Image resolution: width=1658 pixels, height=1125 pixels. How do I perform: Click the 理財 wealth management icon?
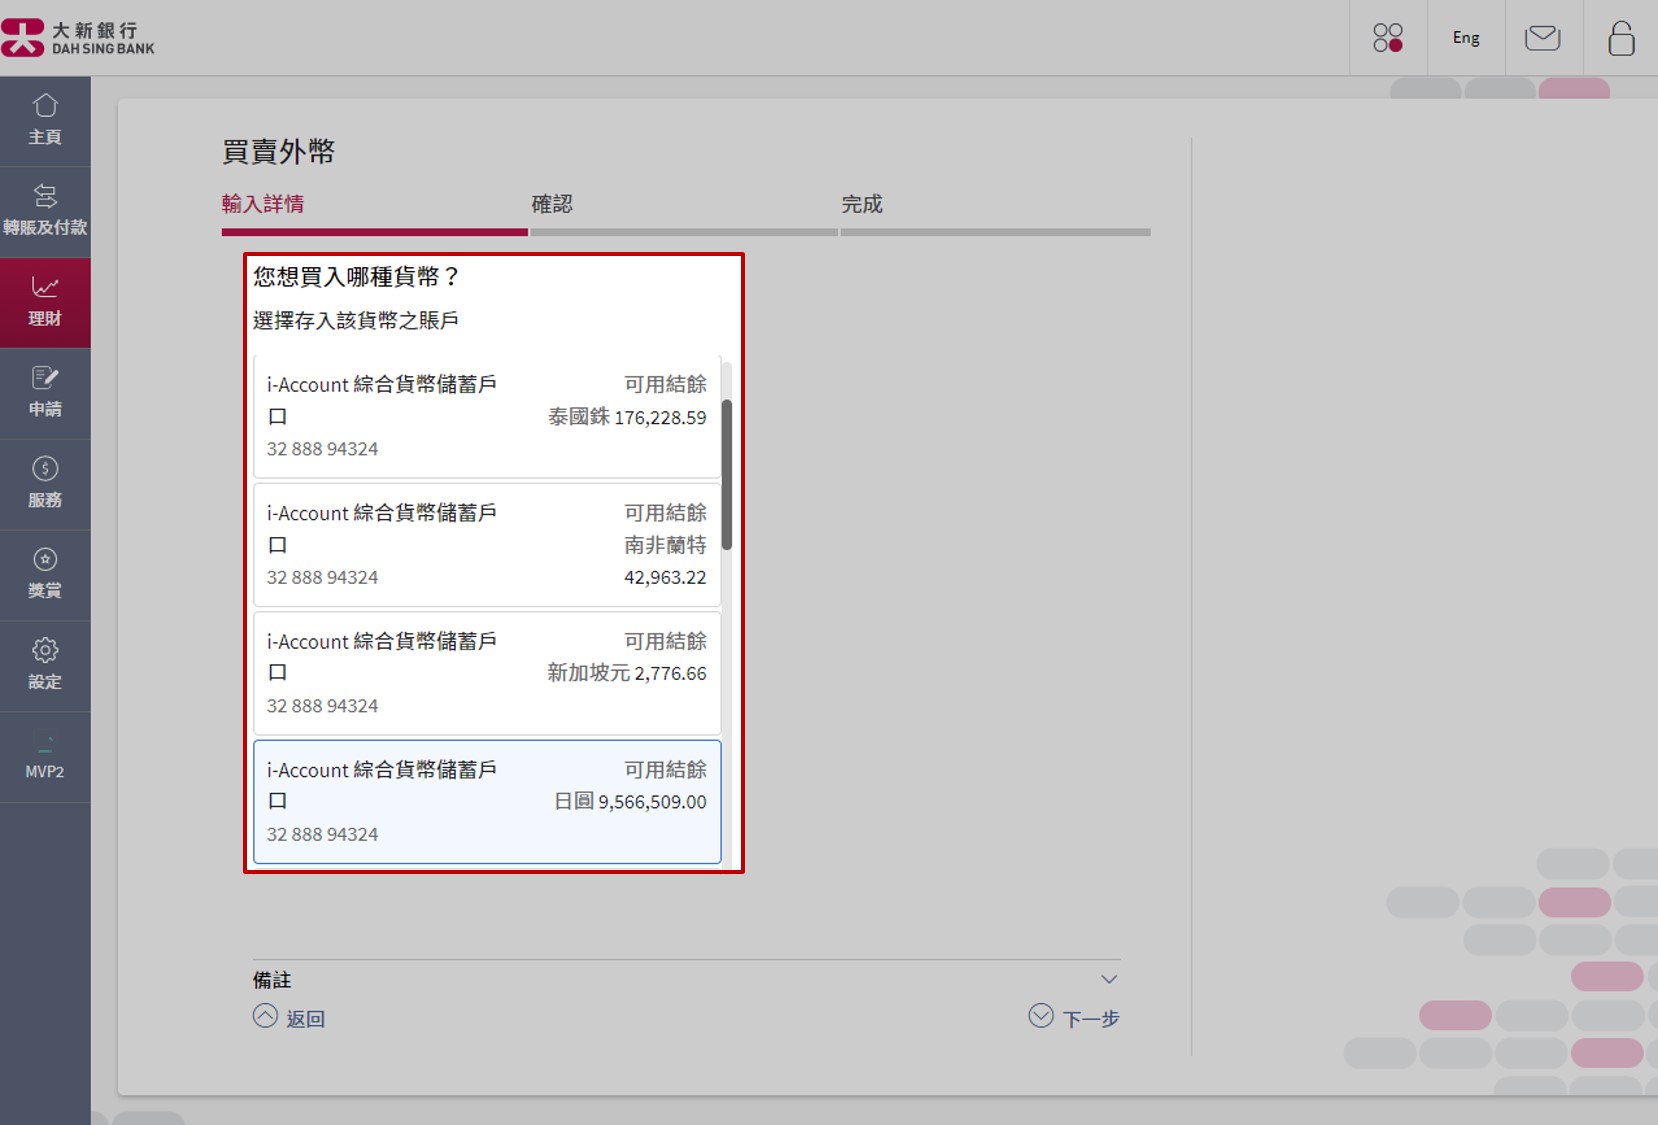coord(45,300)
